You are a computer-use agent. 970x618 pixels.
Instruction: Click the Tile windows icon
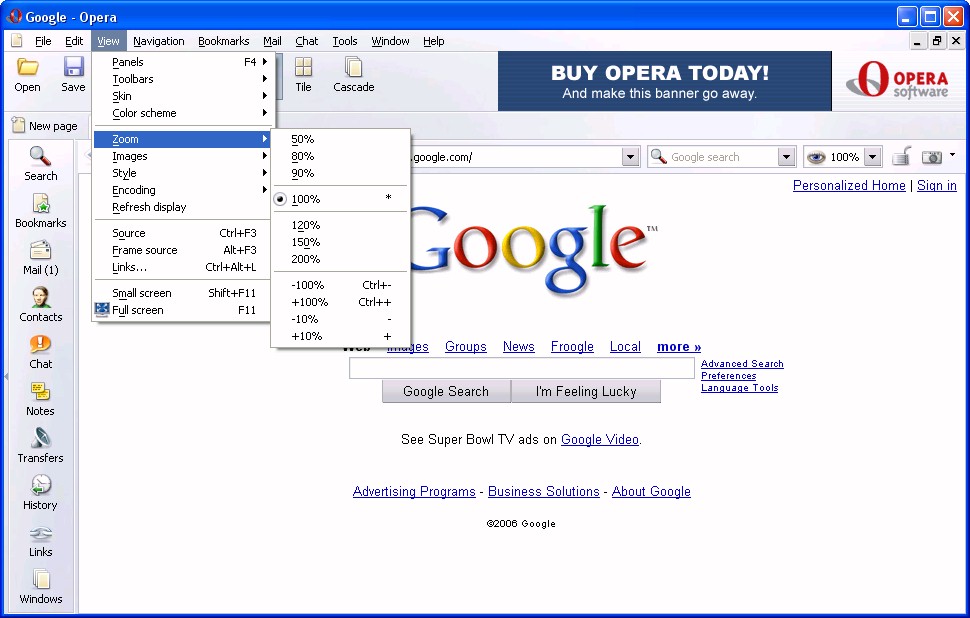tap(303, 67)
